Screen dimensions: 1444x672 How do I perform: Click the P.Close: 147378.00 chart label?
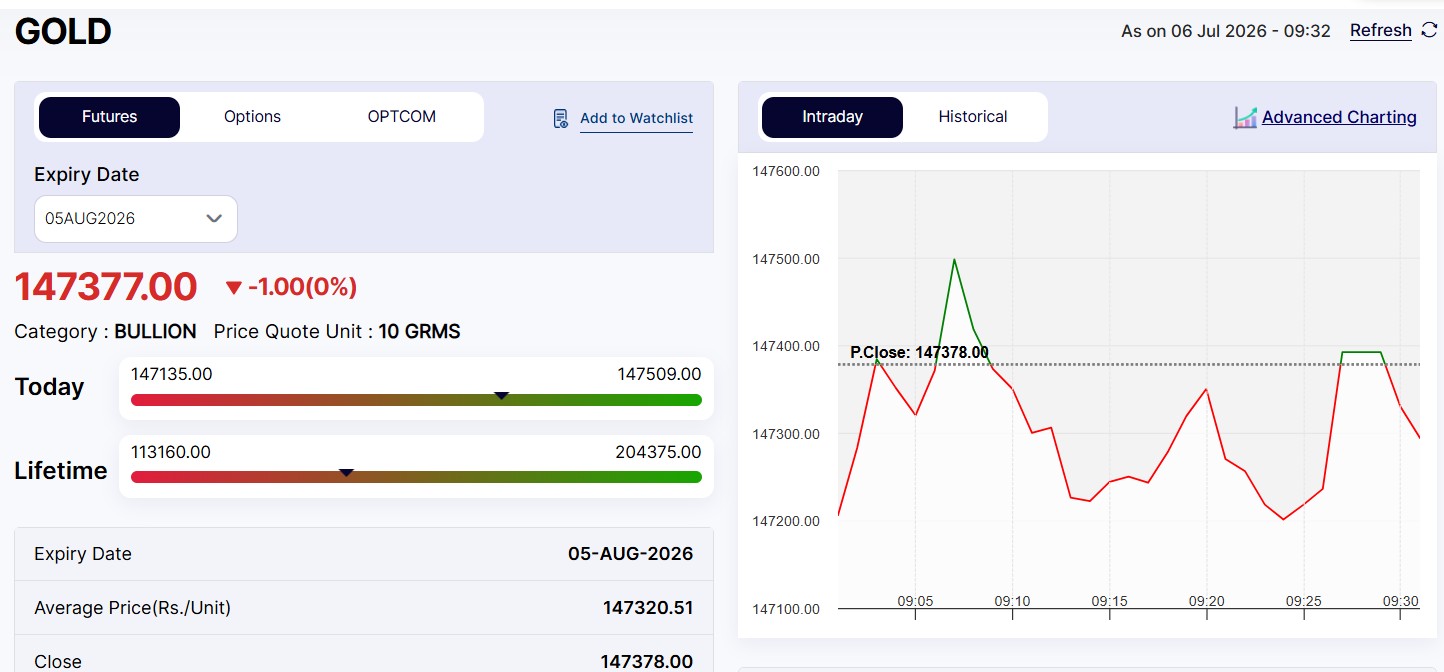[919, 353]
